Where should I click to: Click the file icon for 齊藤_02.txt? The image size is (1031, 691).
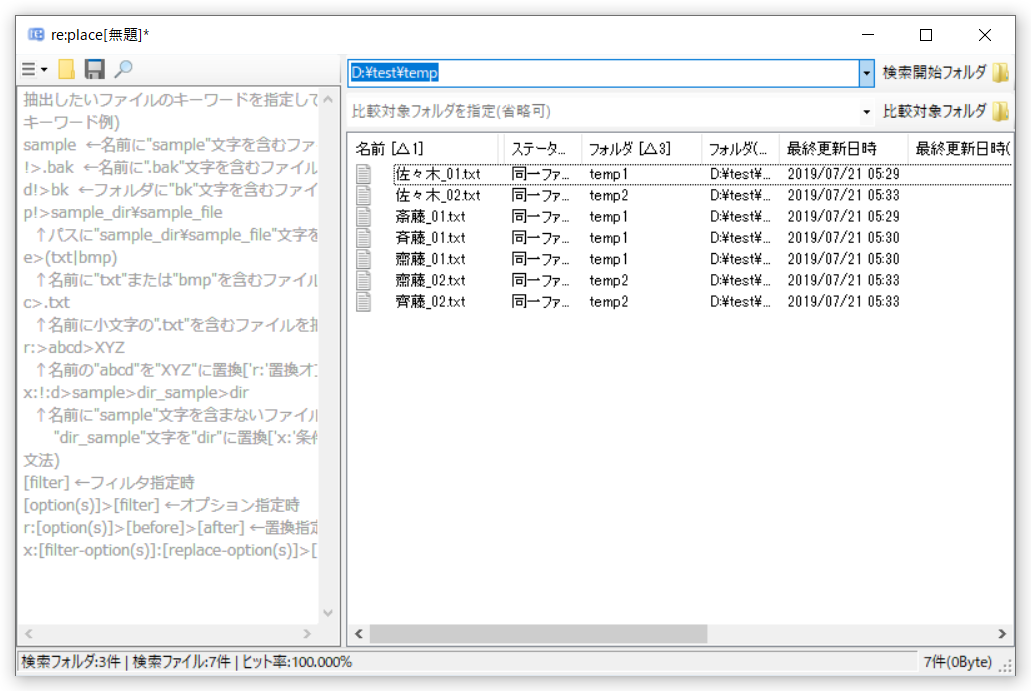364,301
